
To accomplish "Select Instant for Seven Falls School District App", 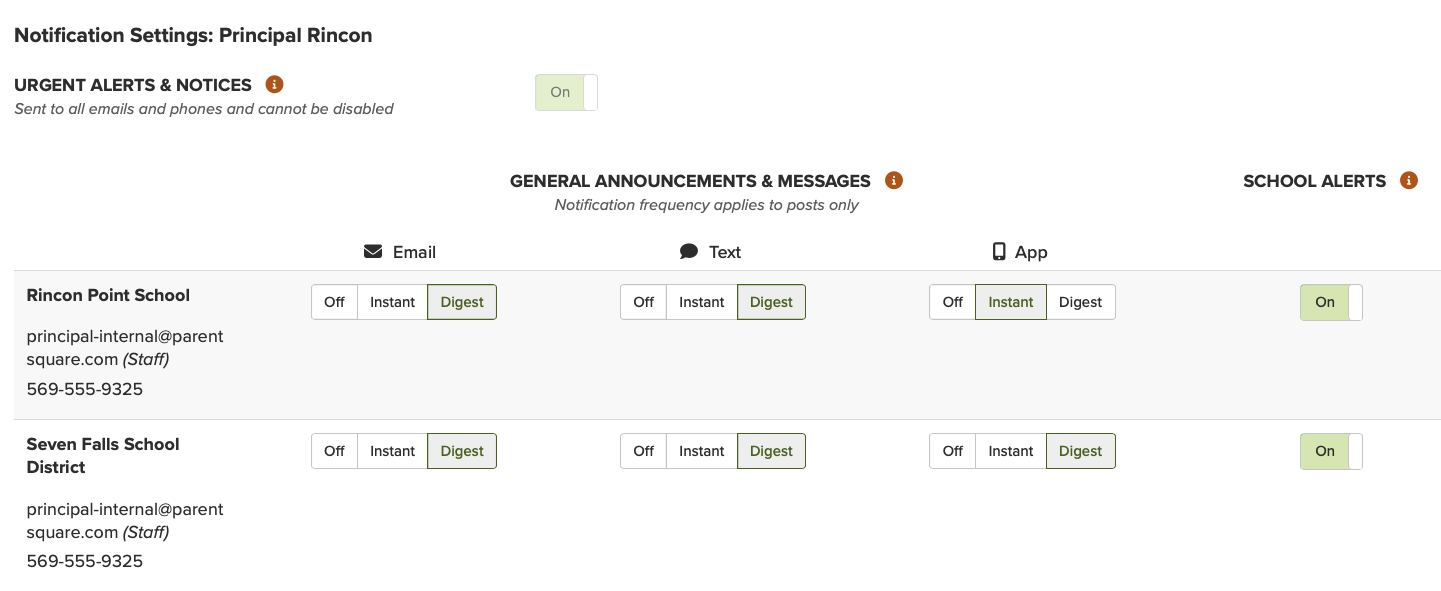I will 1011,451.
